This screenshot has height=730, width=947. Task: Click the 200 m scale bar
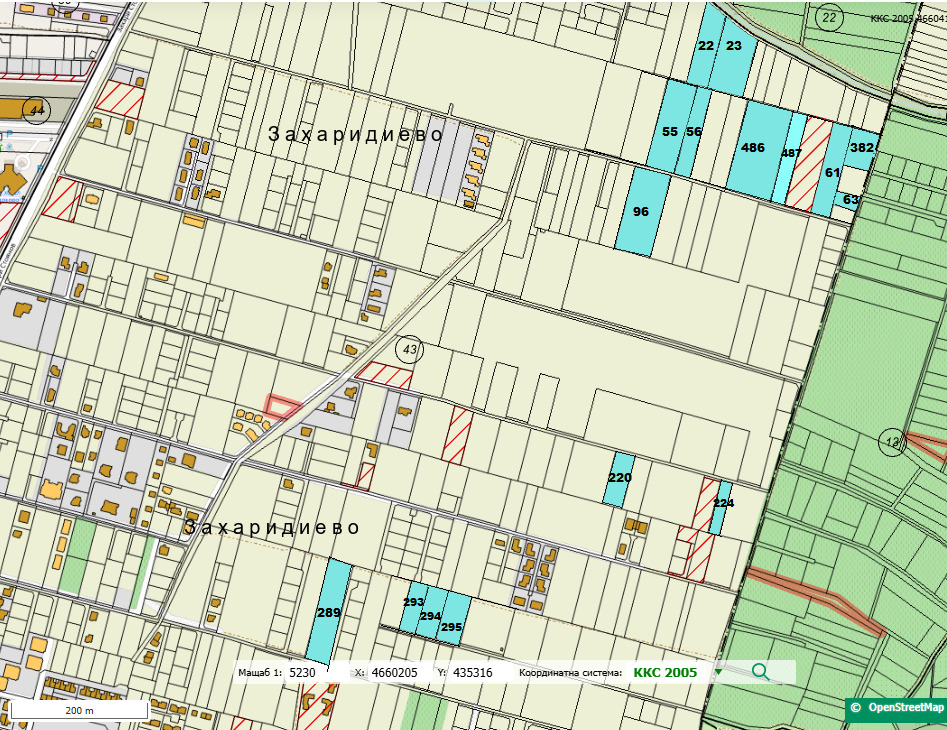click(x=78, y=709)
